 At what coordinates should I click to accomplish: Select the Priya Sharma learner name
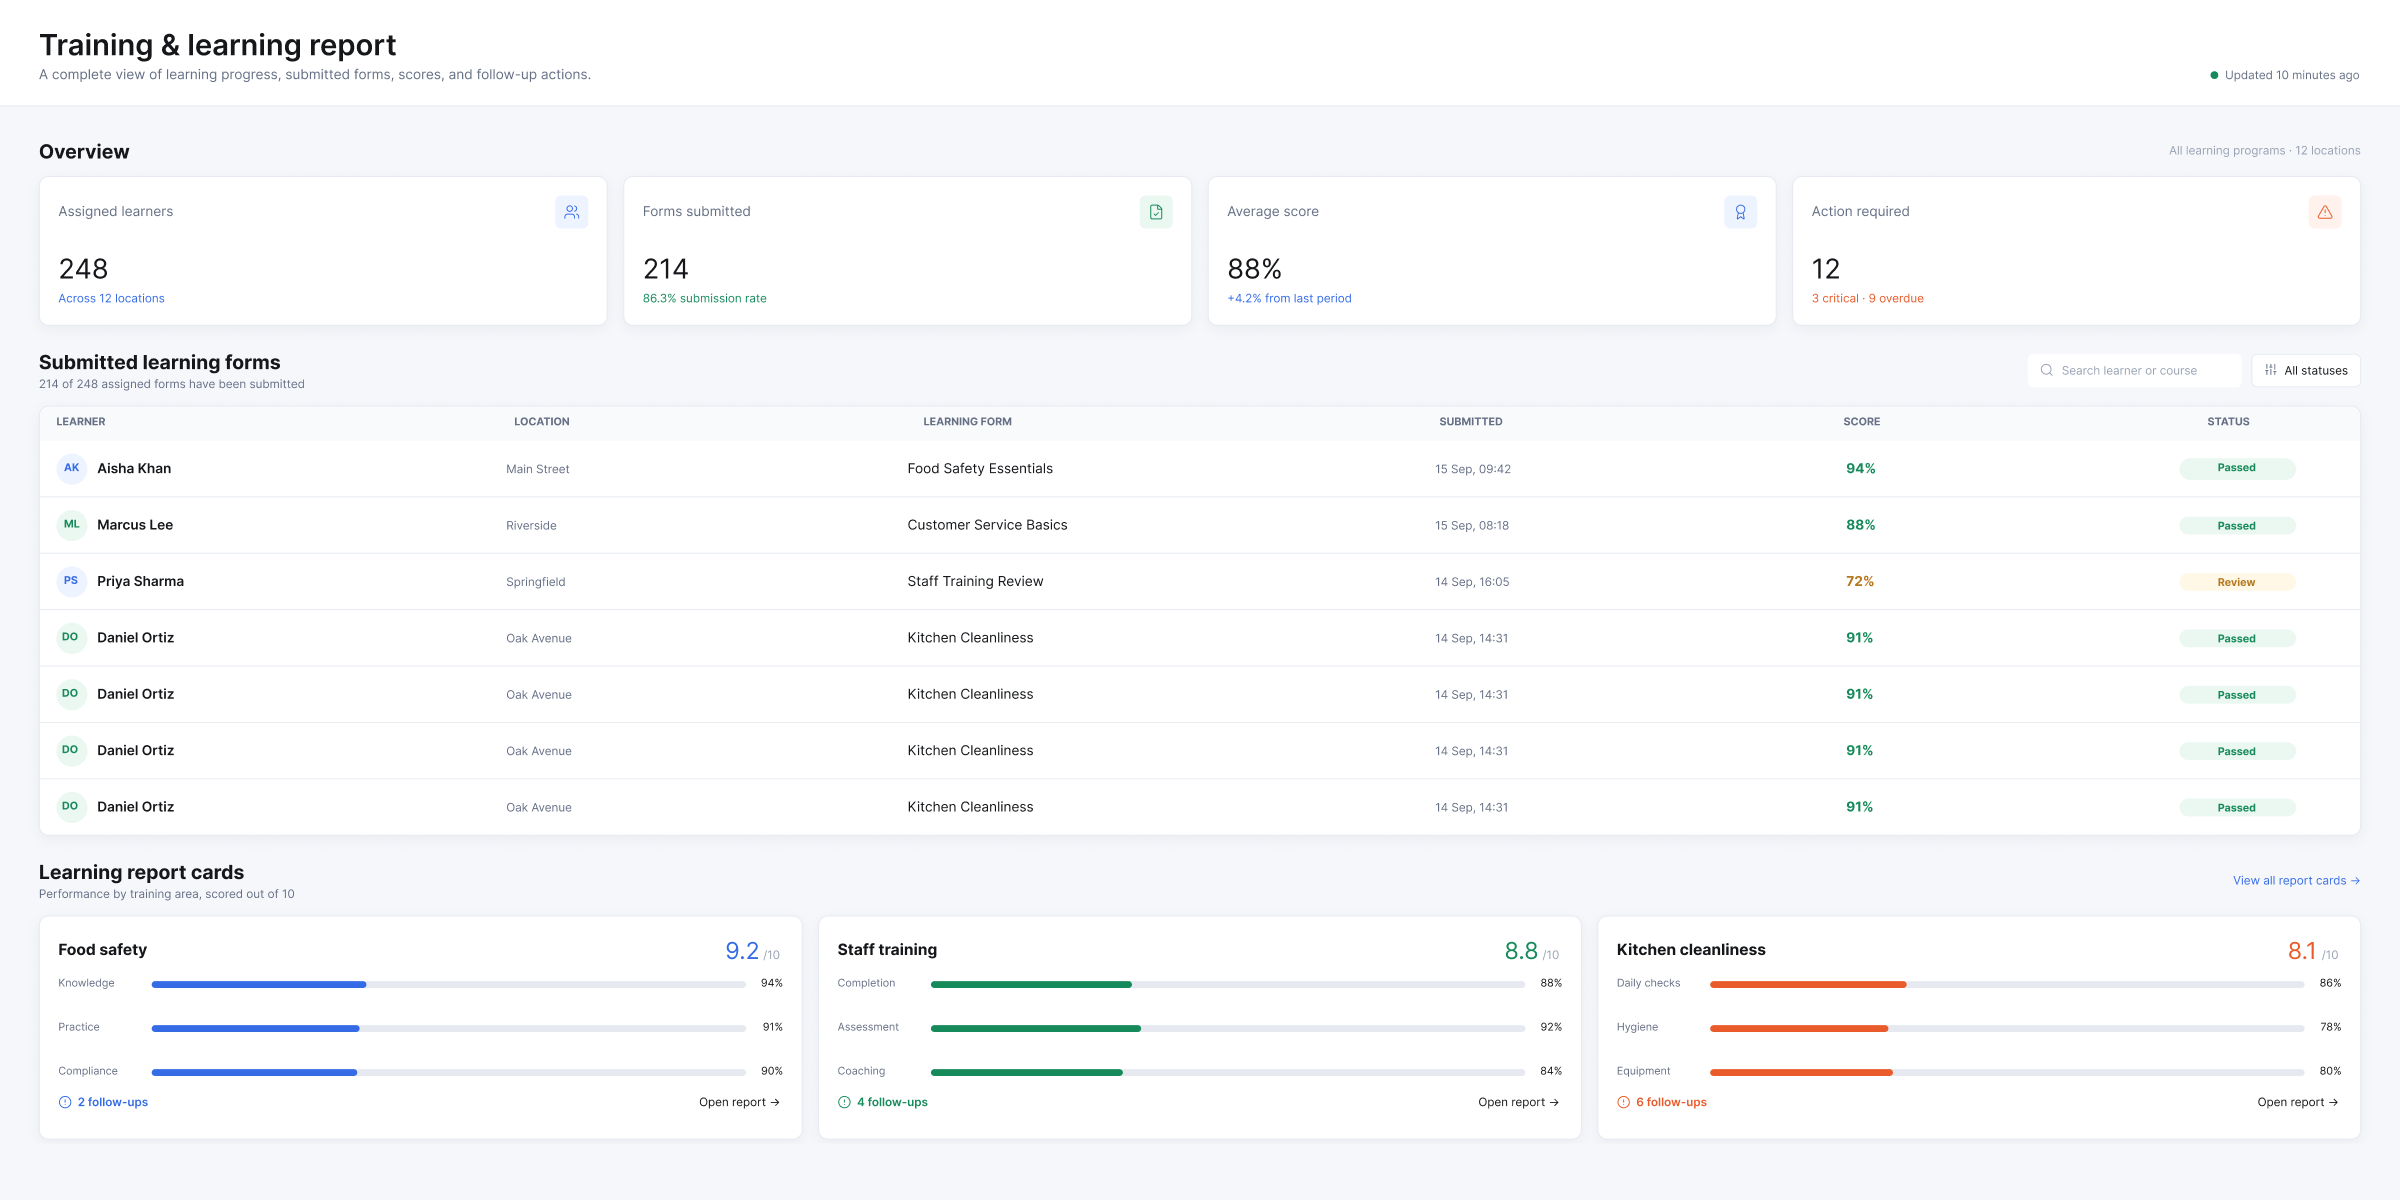coord(140,581)
